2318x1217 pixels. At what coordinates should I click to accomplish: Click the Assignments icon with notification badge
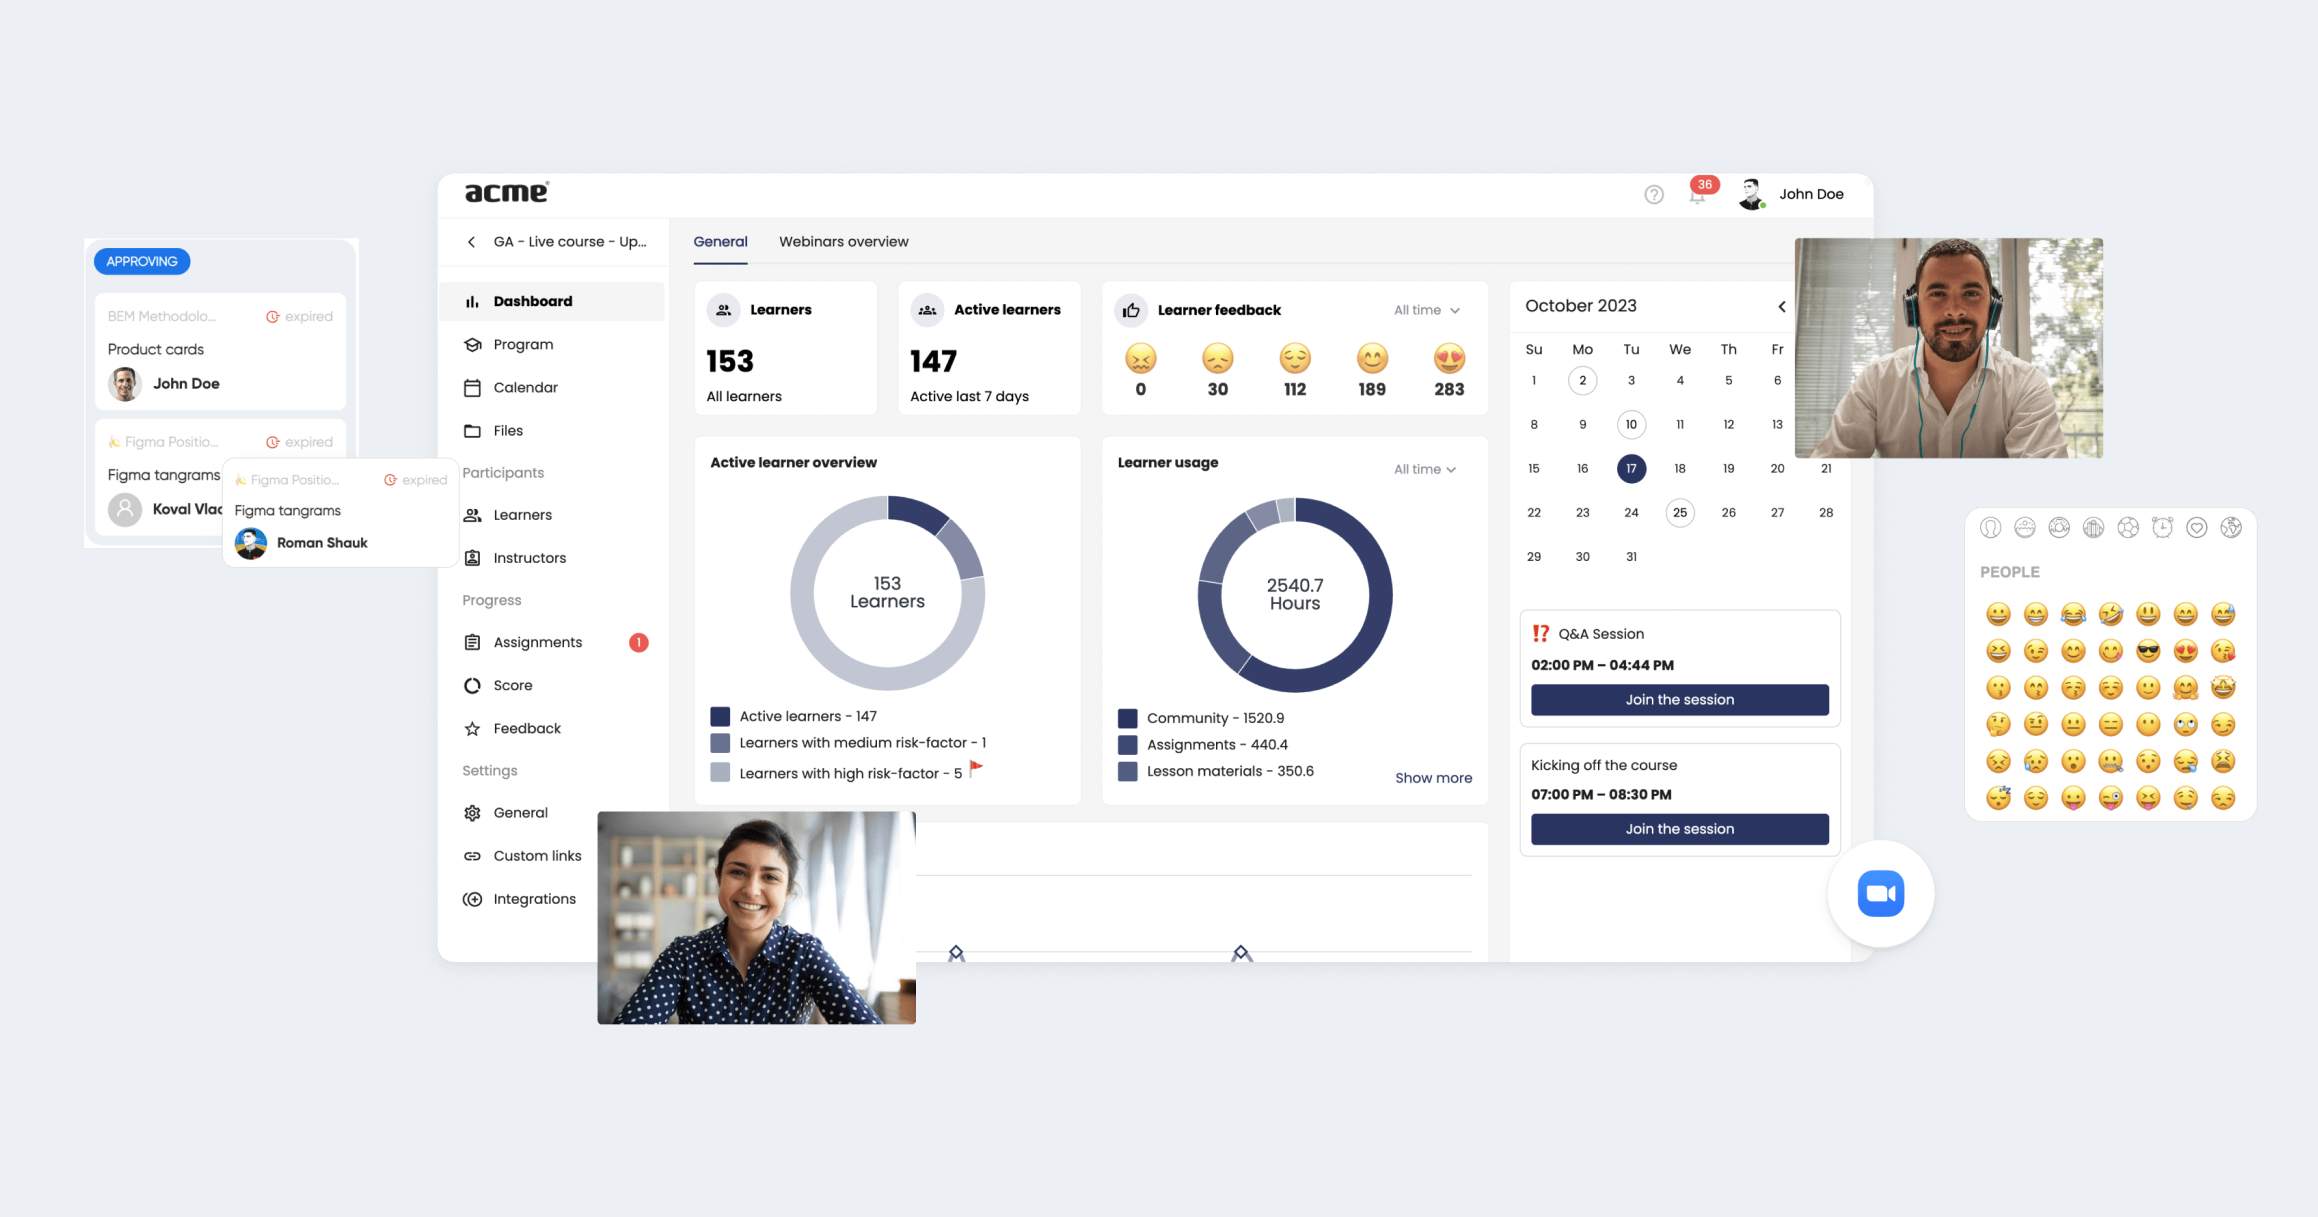click(473, 641)
